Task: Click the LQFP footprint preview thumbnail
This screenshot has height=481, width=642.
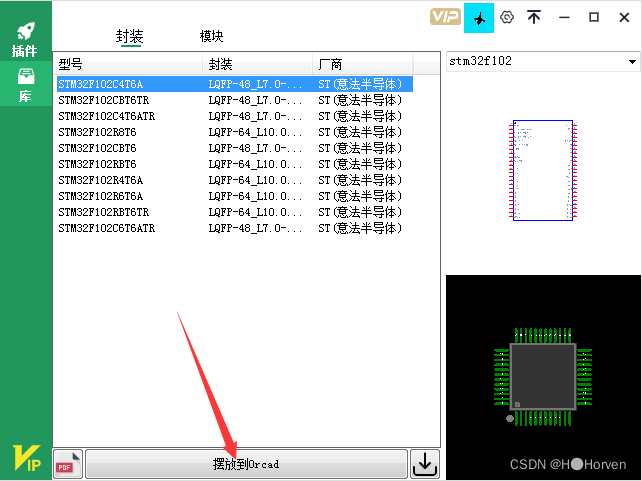Action: pos(543,377)
